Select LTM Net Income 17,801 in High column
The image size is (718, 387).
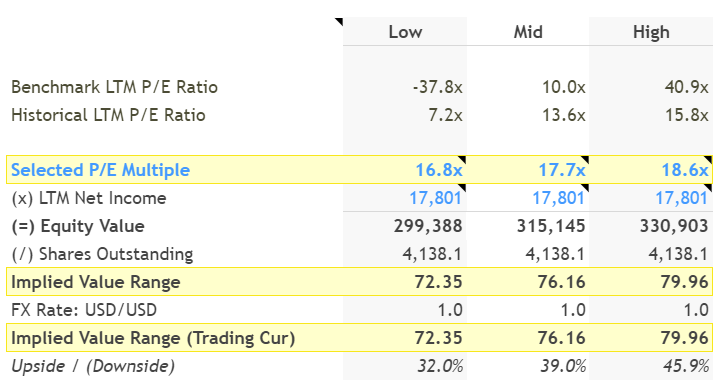pos(681,198)
